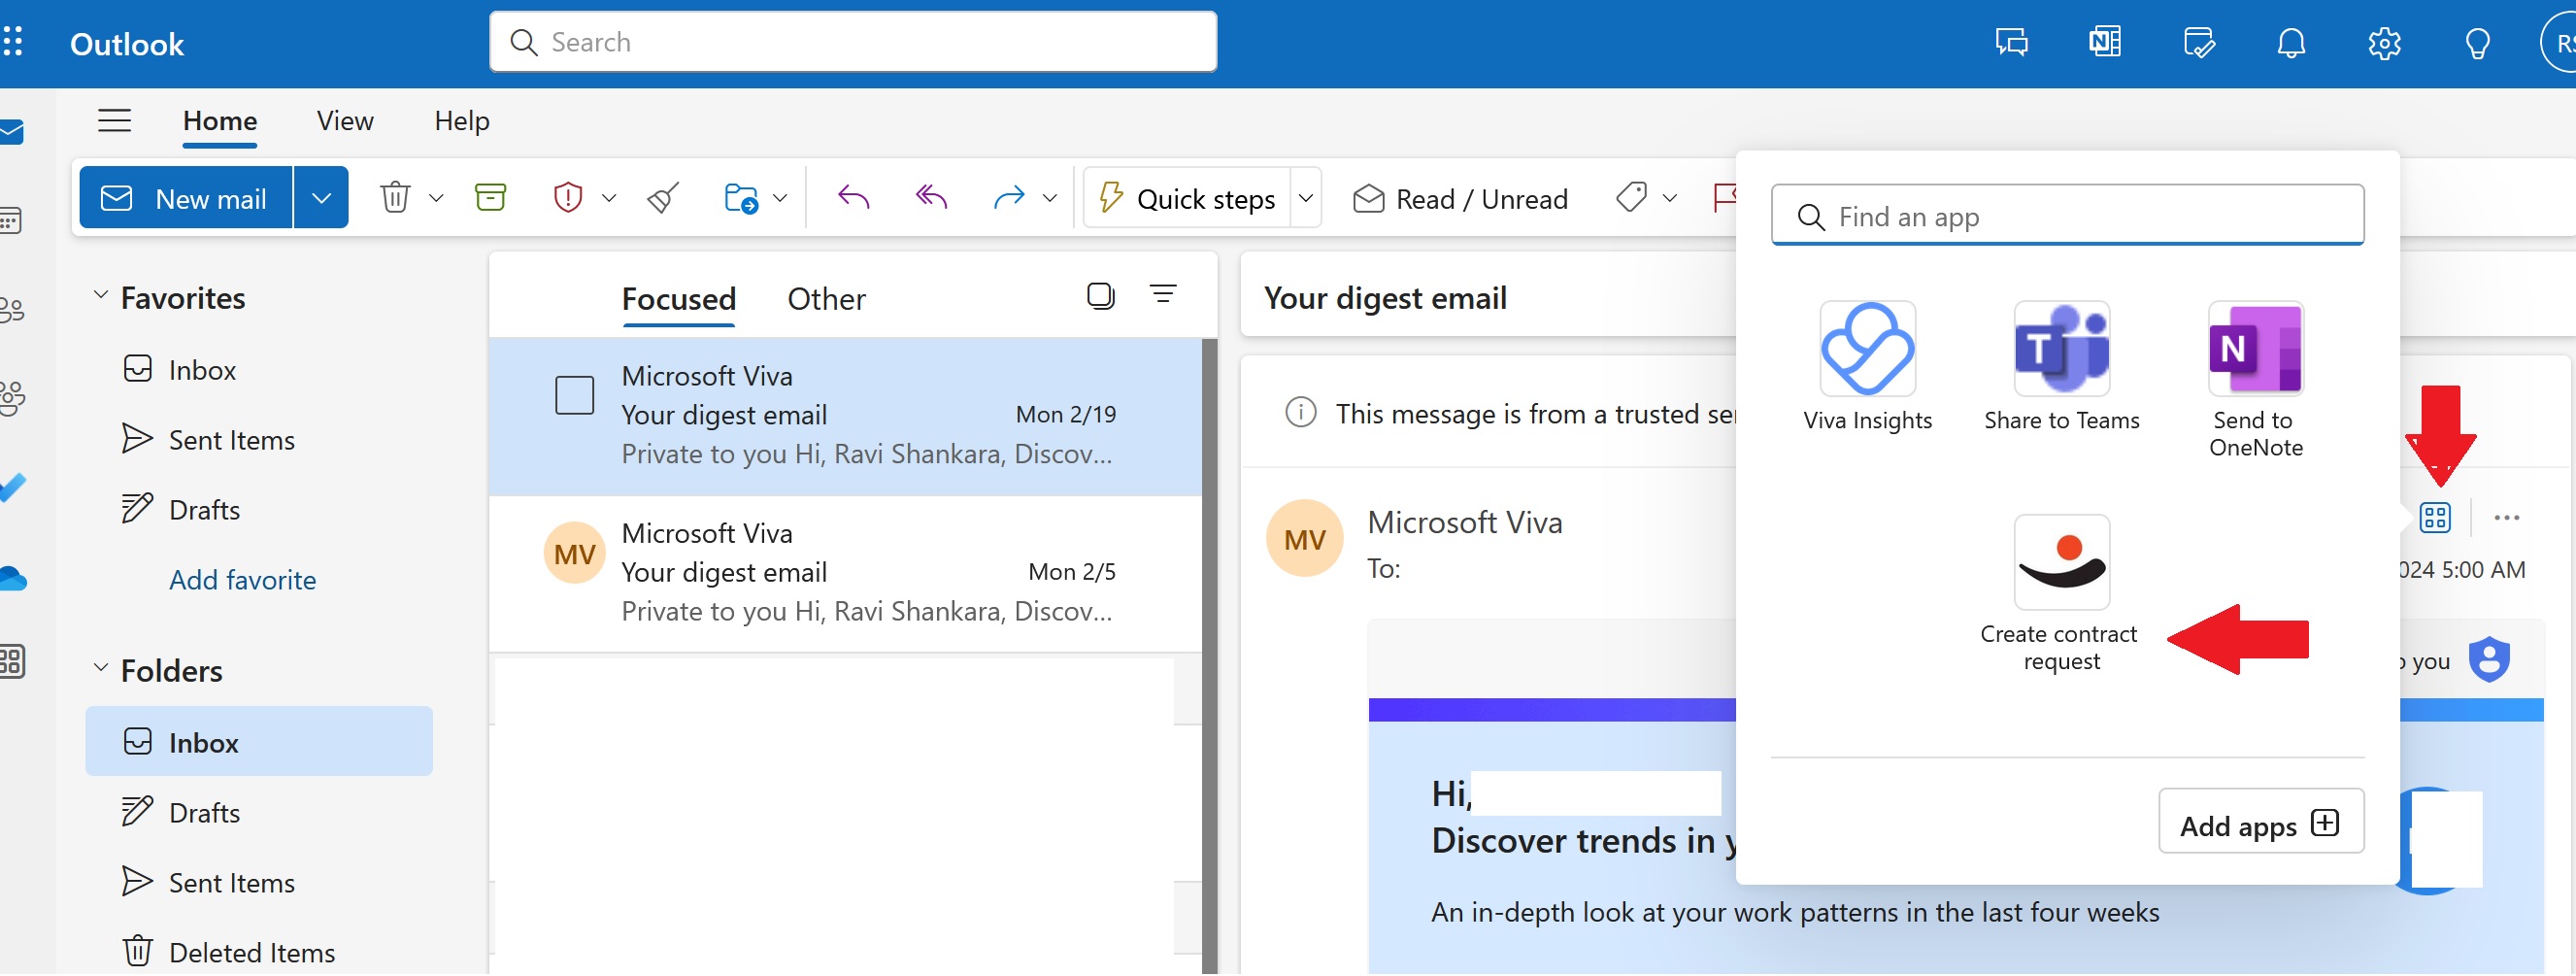Viewport: 2576px width, 976px height.
Task: Expand the New mail dropdown arrow
Action: point(321,198)
